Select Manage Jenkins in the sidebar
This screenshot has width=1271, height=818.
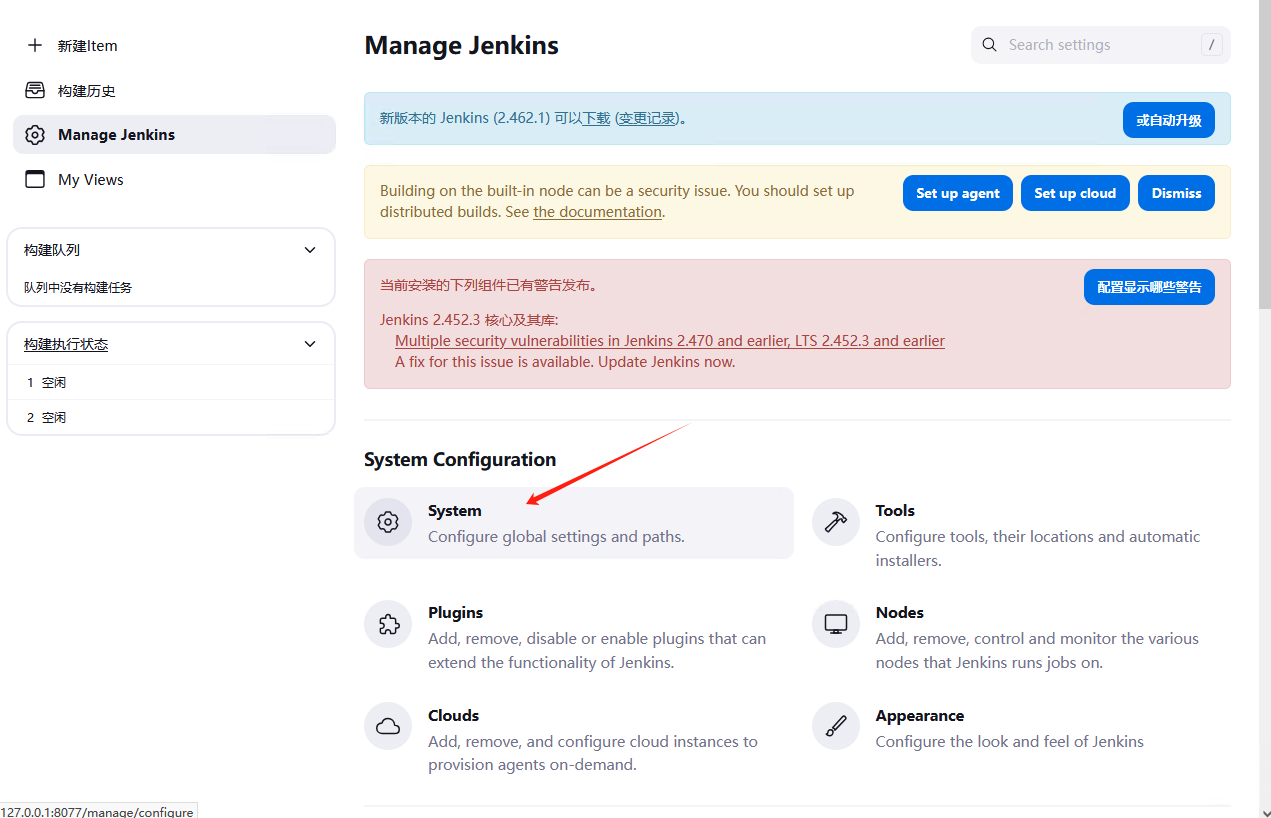(174, 135)
